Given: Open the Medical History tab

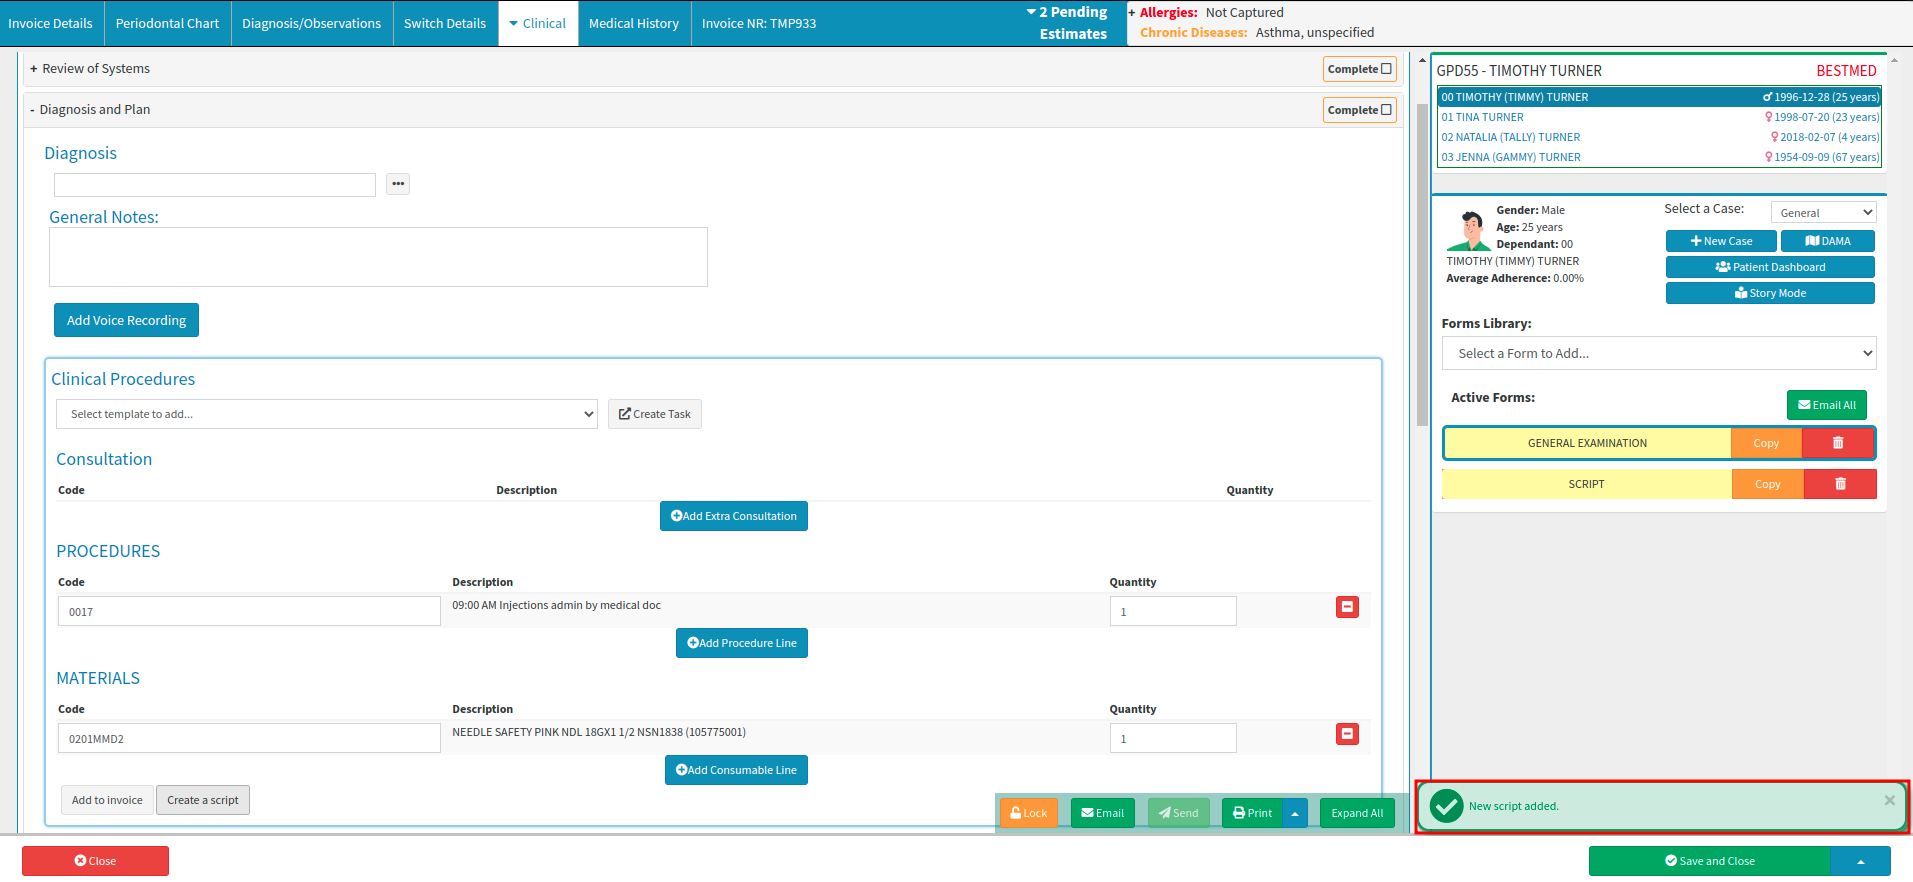Looking at the screenshot, I should [x=633, y=23].
